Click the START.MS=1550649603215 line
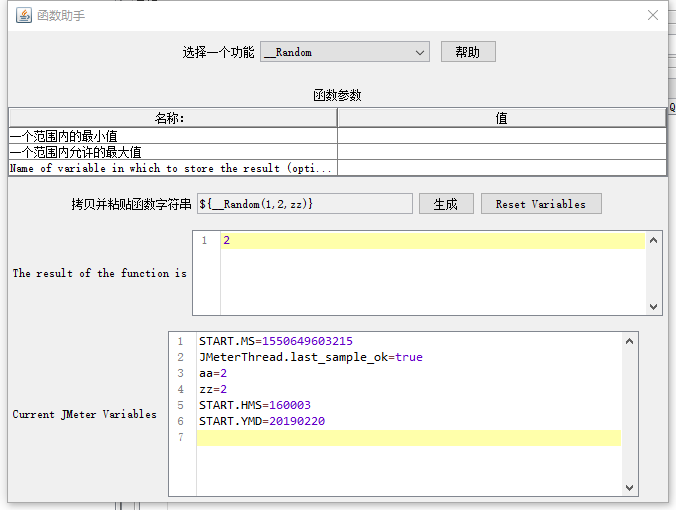This screenshot has height=510, width=676. click(x=276, y=341)
